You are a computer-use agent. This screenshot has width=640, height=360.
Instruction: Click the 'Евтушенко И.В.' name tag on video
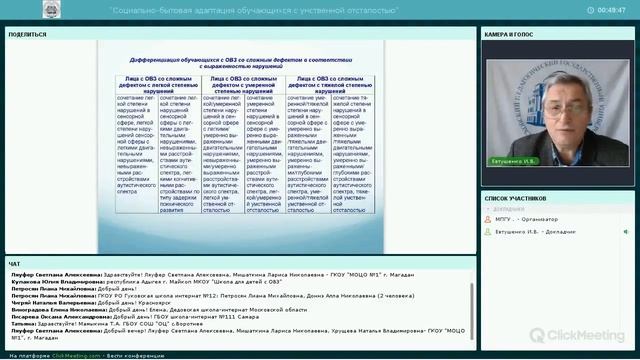(x=513, y=161)
